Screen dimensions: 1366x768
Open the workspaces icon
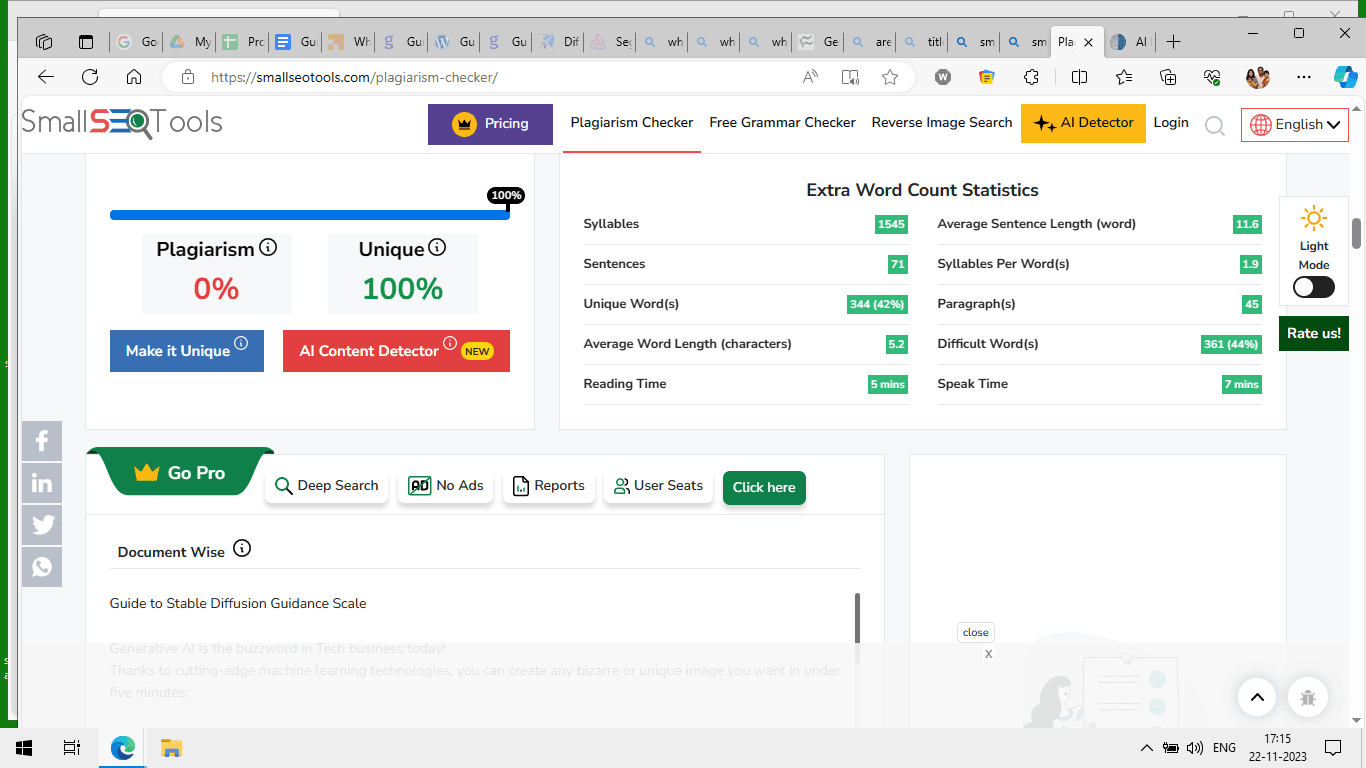point(44,42)
